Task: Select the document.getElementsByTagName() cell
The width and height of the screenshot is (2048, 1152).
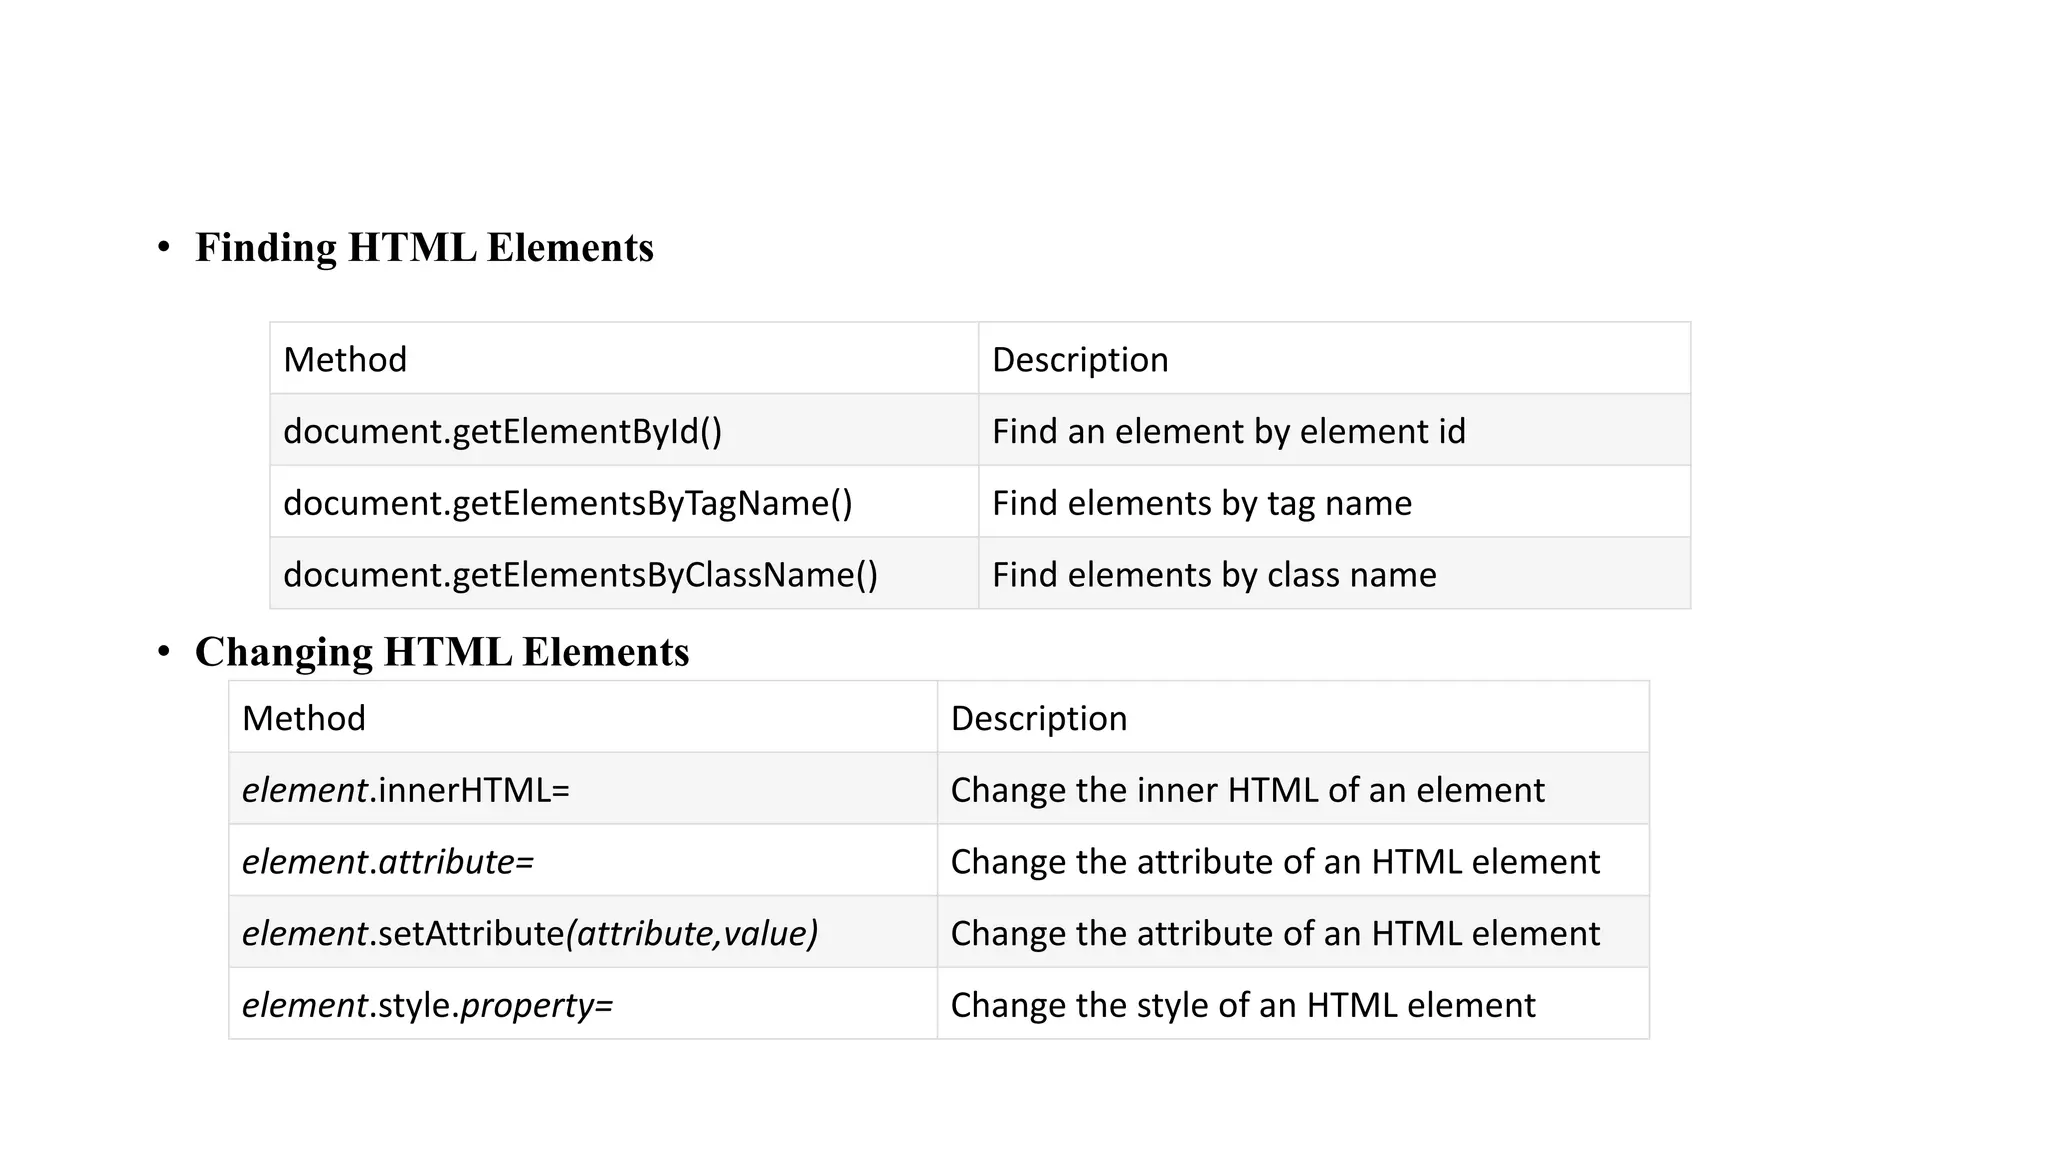Action: [567, 503]
